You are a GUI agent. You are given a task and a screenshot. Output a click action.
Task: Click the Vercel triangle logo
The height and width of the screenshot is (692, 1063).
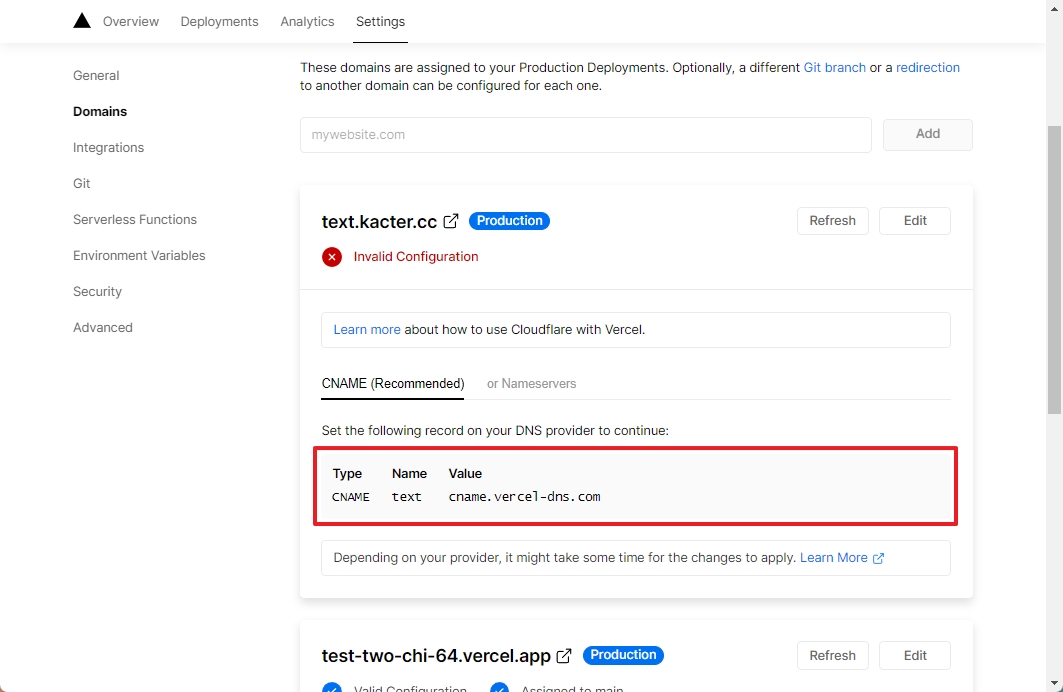tap(82, 21)
